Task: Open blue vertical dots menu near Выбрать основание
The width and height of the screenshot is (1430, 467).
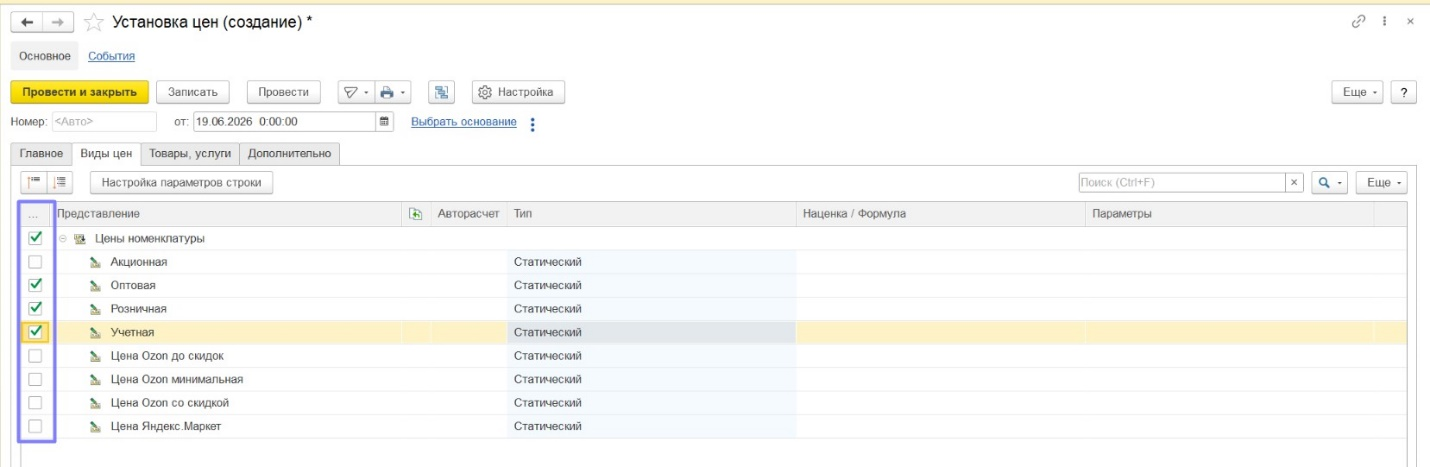Action: (x=532, y=124)
